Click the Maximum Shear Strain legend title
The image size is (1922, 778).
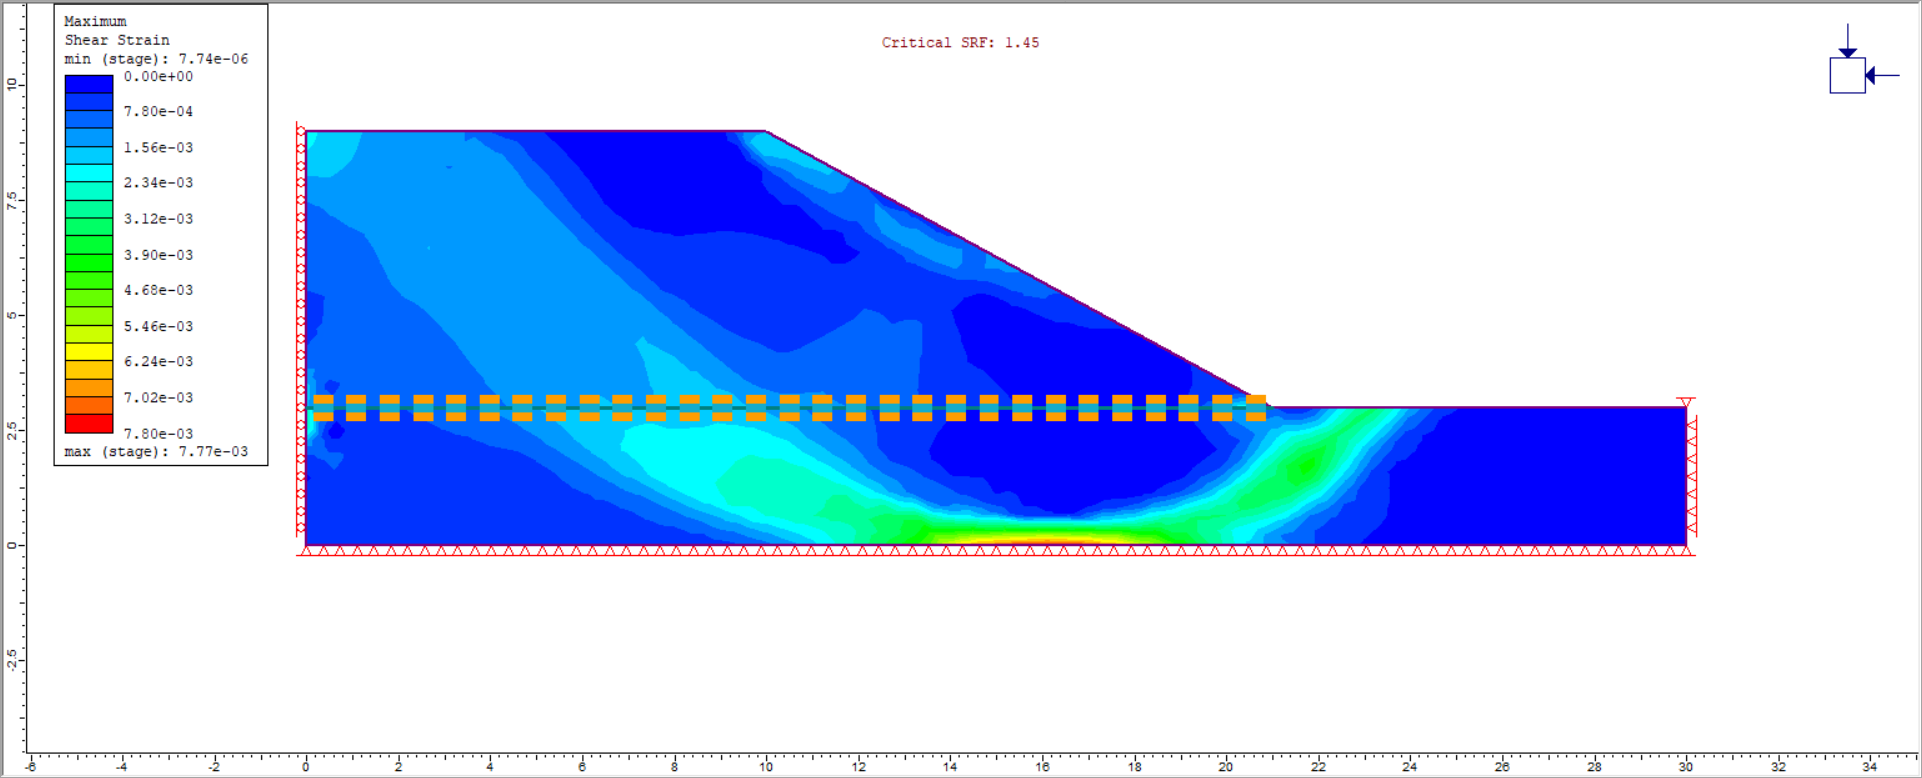[116, 31]
